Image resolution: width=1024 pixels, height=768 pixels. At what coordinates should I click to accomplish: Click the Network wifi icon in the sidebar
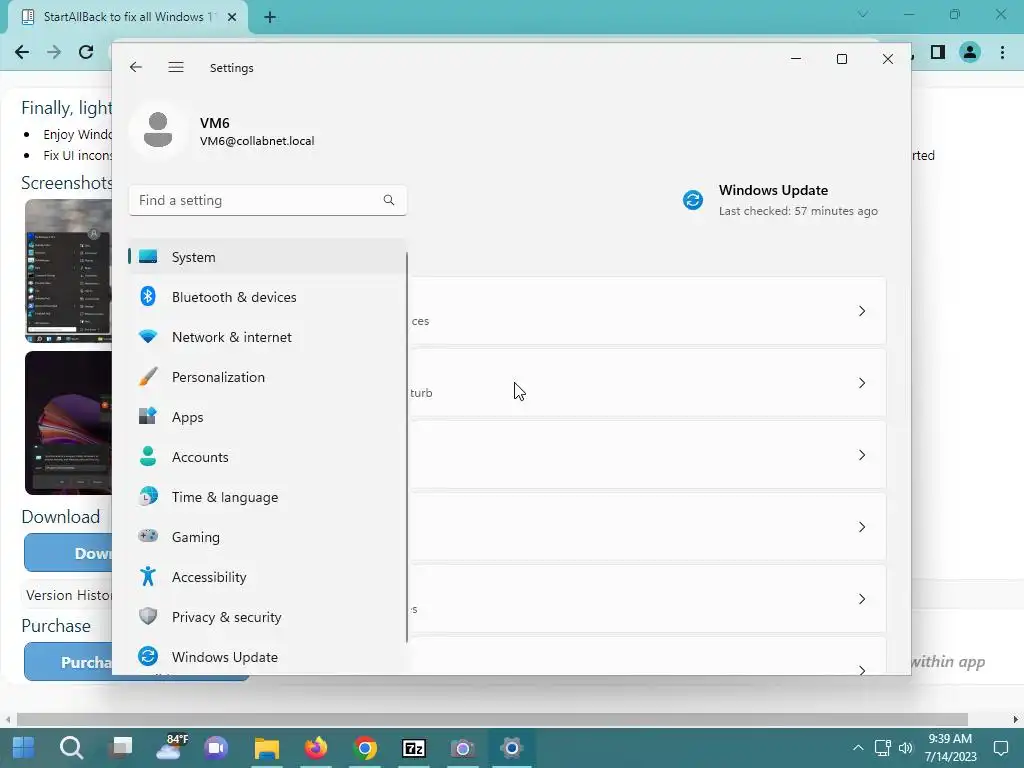tap(148, 337)
